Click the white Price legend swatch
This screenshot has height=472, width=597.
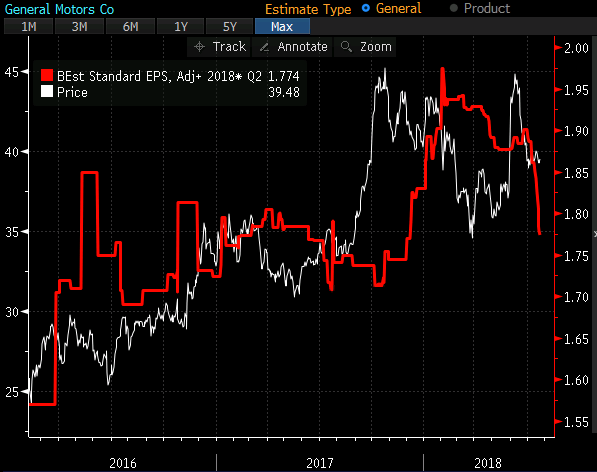[x=47, y=91]
